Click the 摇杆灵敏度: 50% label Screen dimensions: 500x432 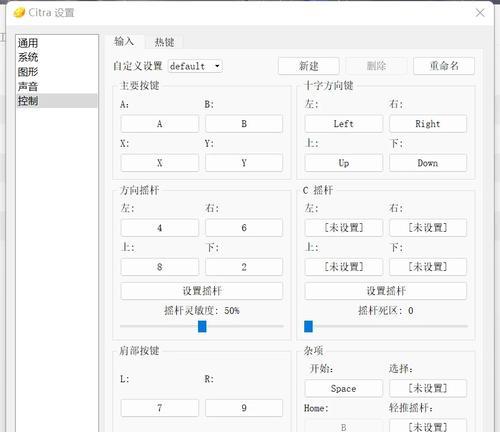pyautogui.click(x=202, y=311)
